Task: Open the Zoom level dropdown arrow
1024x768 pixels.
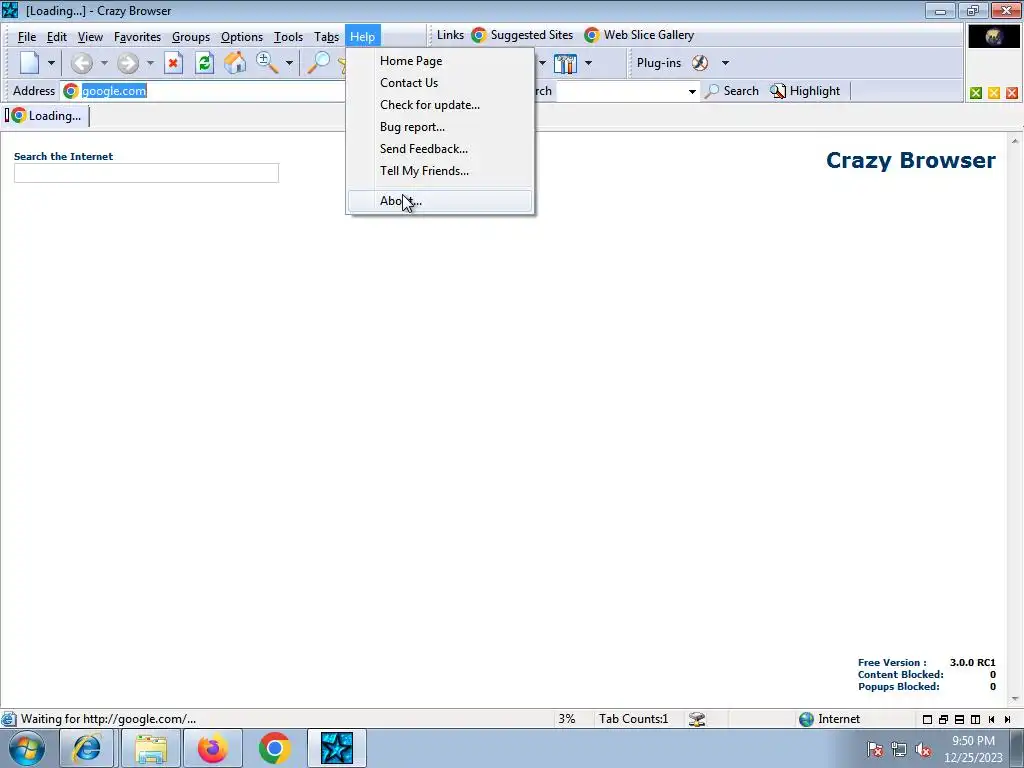Action: [289, 63]
